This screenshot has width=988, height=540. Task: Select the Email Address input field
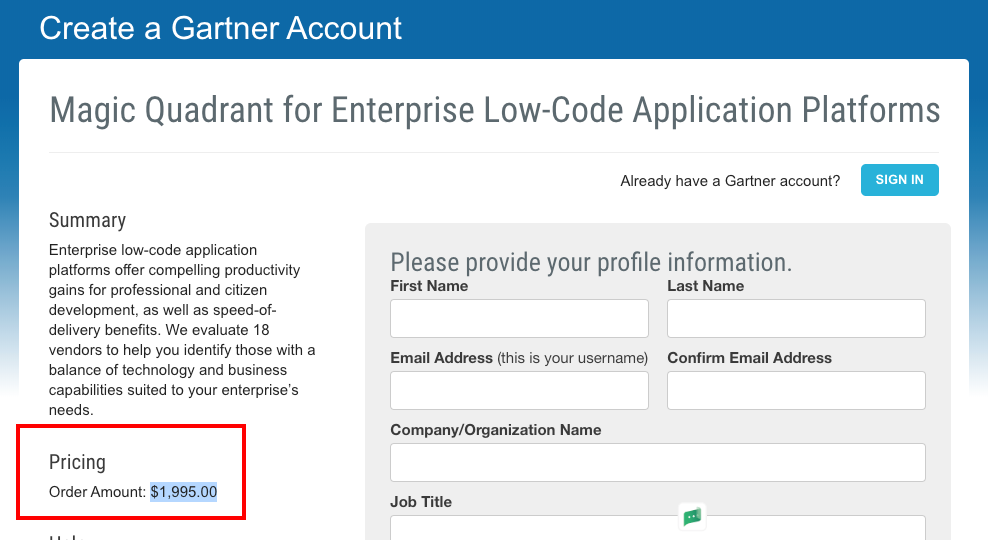(x=519, y=390)
